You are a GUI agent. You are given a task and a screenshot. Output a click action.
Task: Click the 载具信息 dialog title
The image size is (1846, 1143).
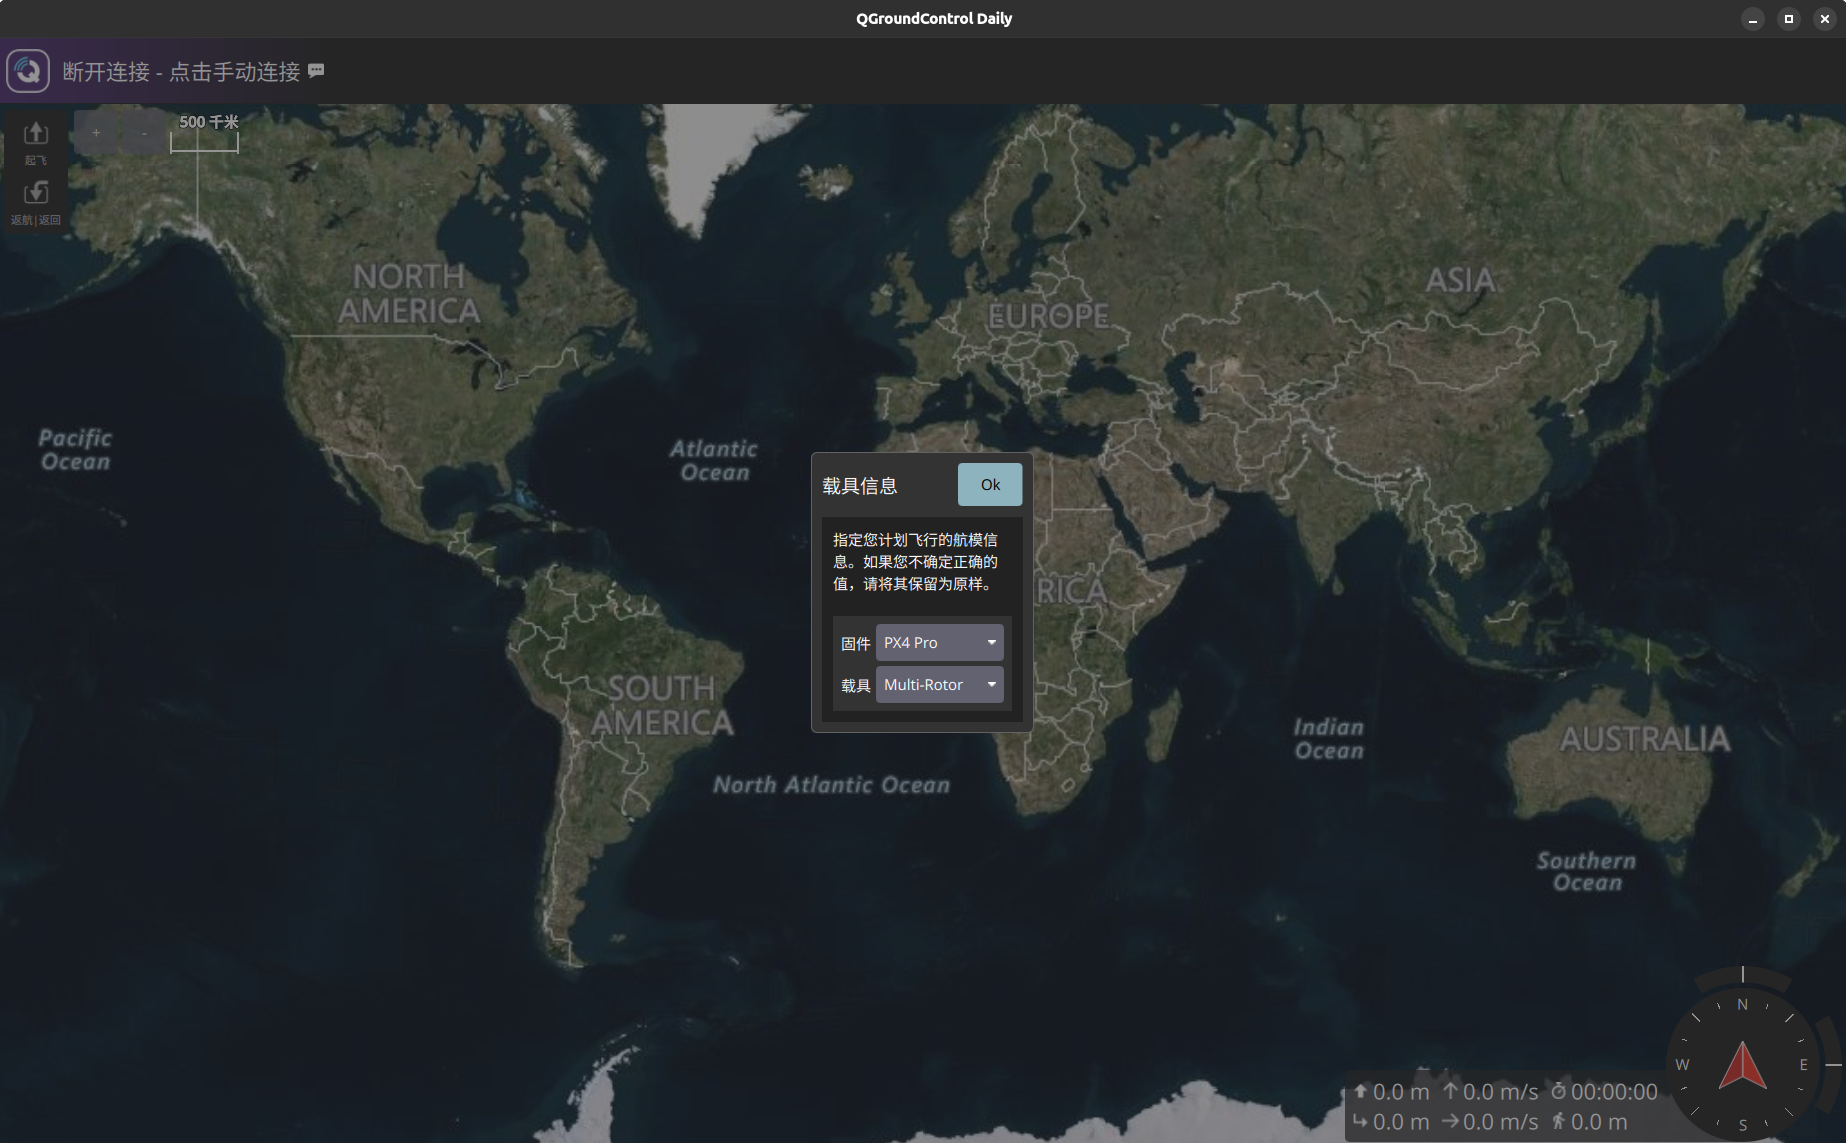coord(860,486)
